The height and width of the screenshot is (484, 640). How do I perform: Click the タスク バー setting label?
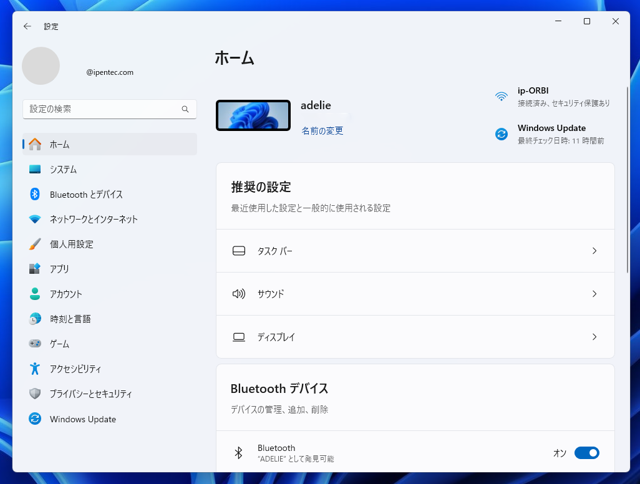pos(274,251)
